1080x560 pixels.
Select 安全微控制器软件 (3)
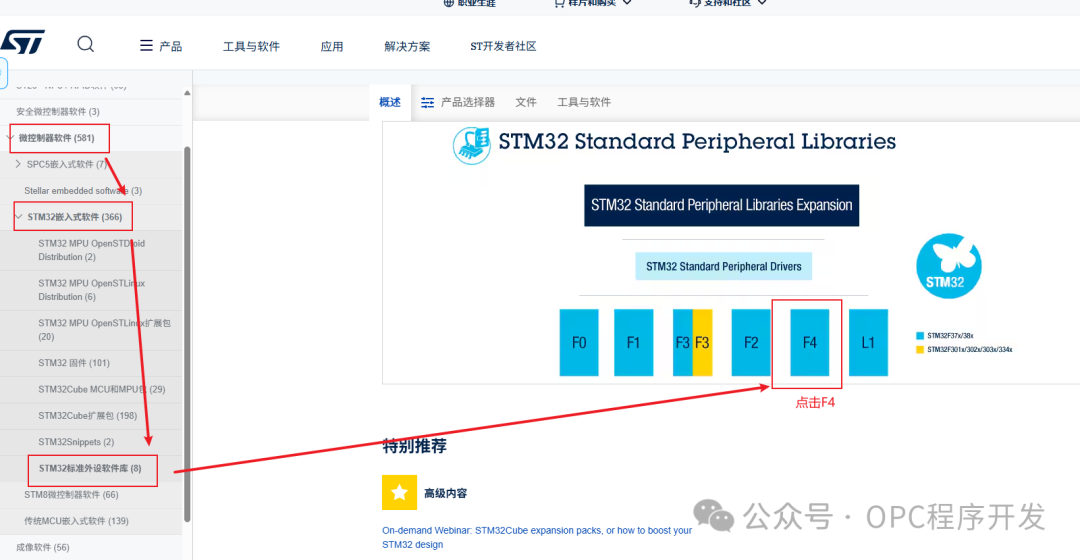(58, 112)
